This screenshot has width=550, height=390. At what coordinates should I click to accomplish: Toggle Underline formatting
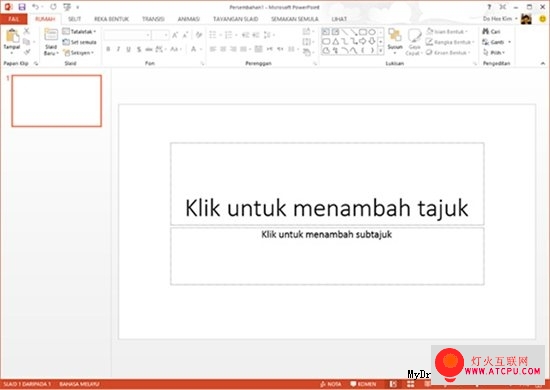coord(128,49)
